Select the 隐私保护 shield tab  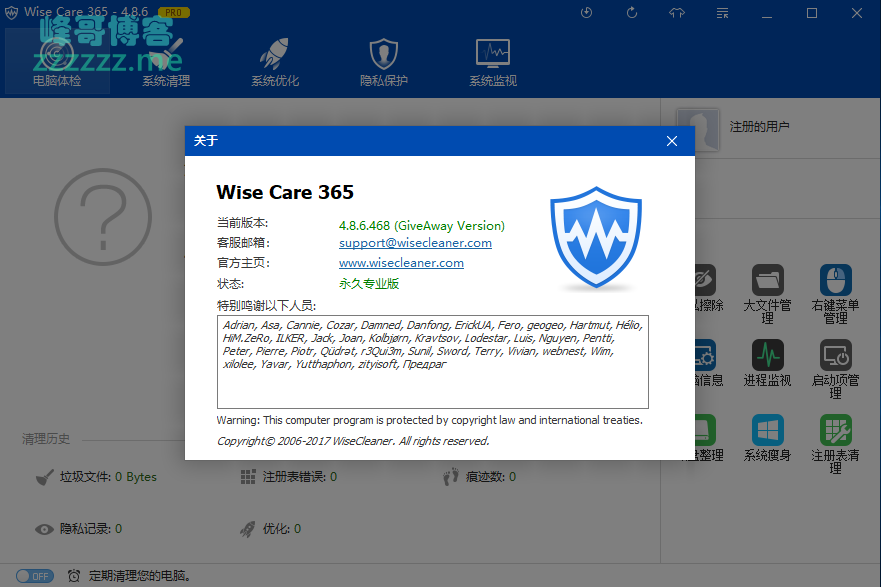(384, 61)
